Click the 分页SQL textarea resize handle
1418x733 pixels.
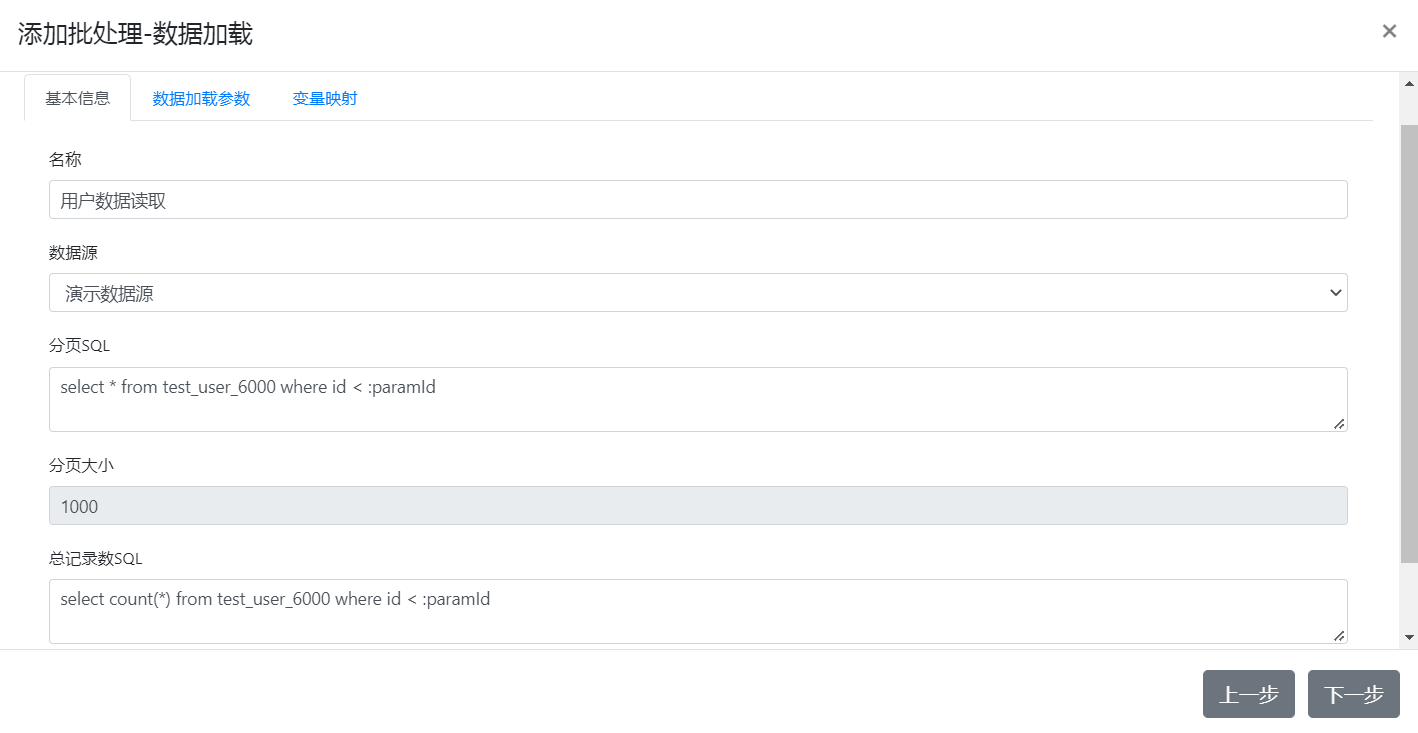click(x=1339, y=424)
